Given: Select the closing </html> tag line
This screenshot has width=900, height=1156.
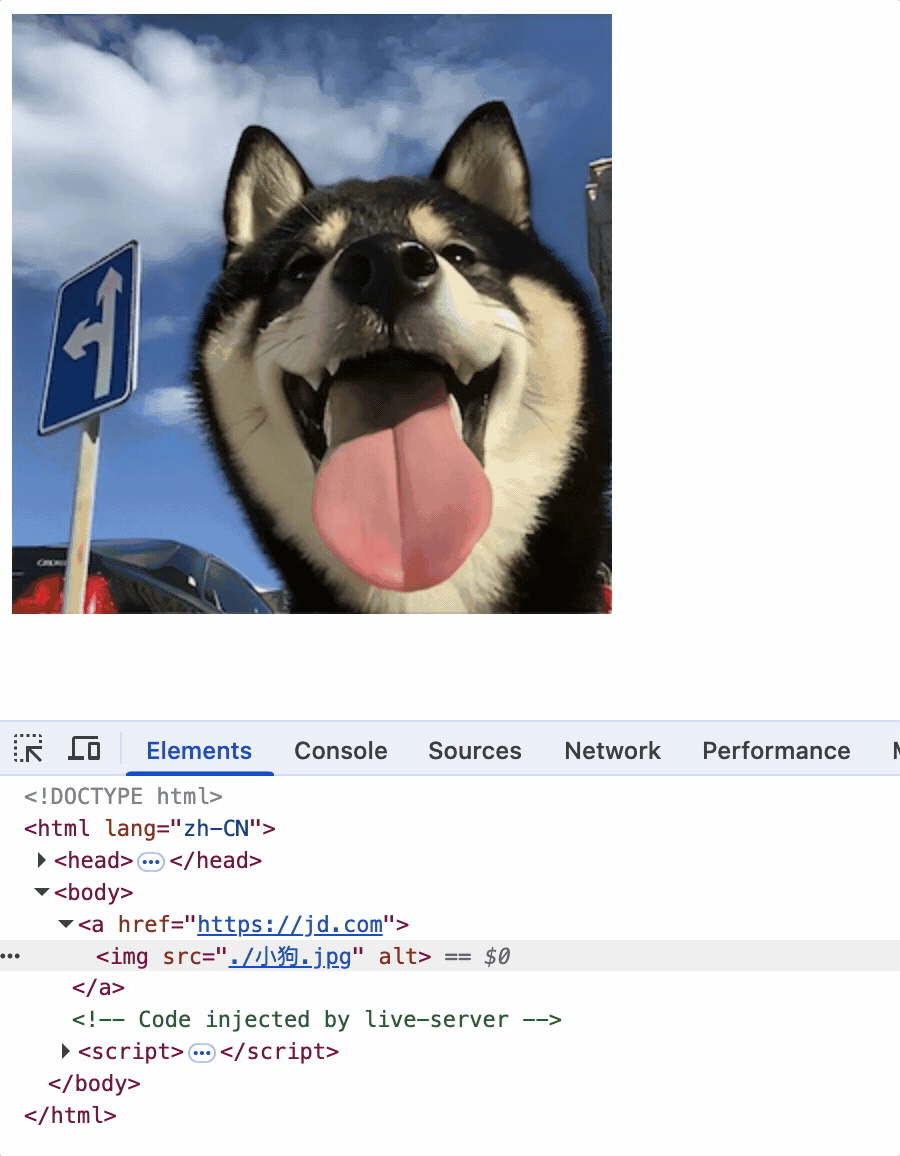Looking at the screenshot, I should (x=70, y=1115).
